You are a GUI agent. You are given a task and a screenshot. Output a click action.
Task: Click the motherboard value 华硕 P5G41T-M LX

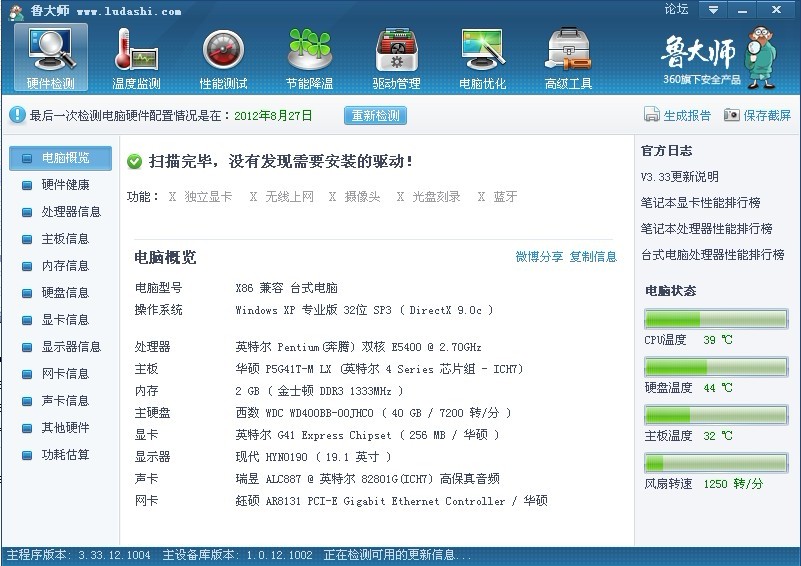point(379,369)
